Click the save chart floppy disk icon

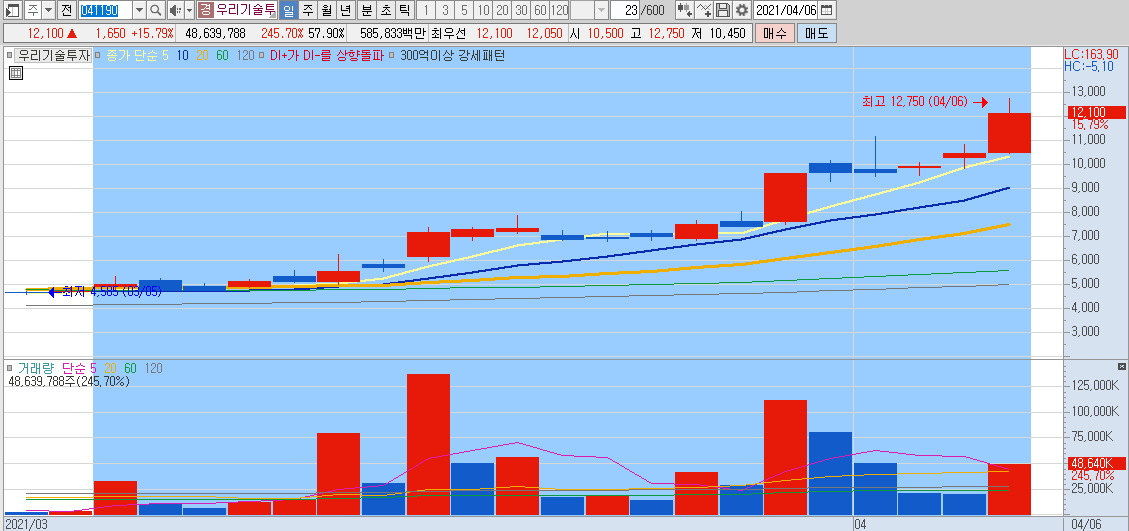click(x=723, y=10)
